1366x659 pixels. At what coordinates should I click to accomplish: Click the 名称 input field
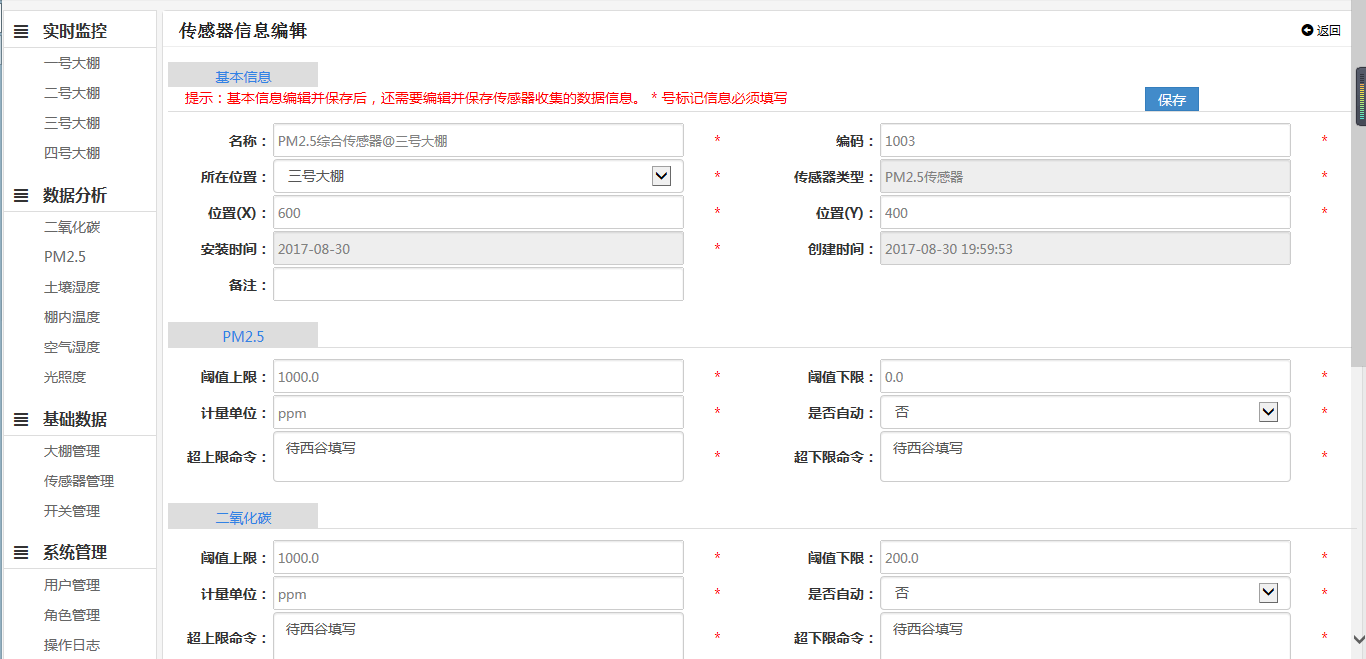478,141
